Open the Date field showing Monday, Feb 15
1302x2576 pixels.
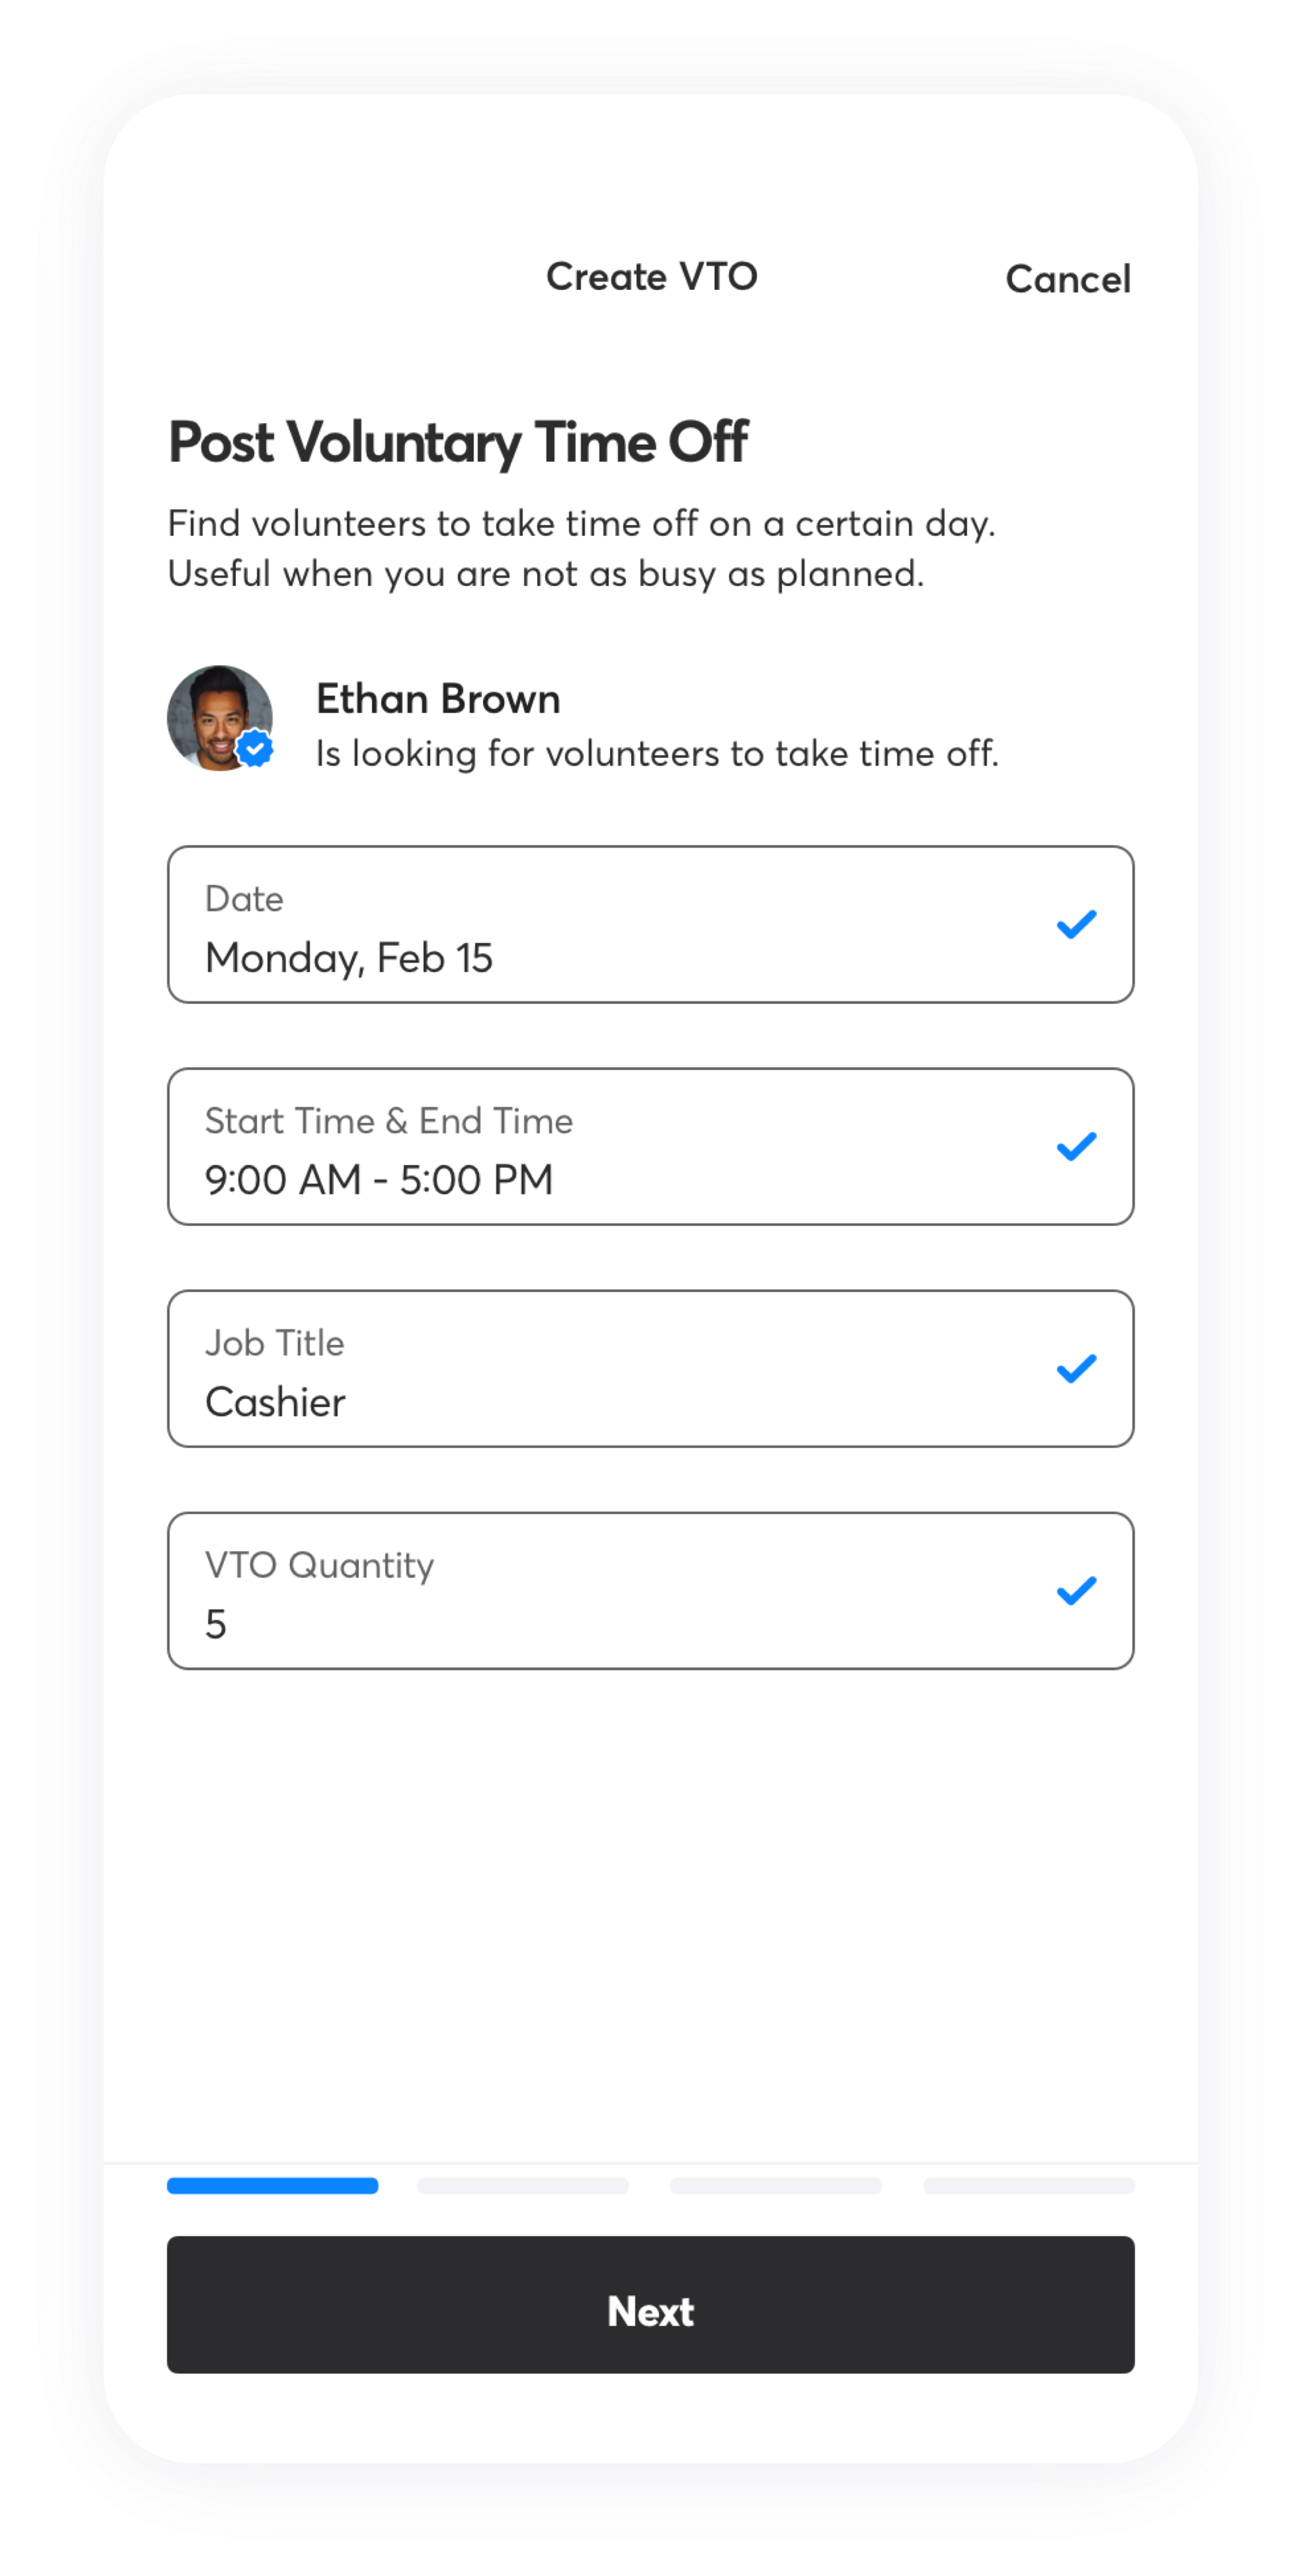651,924
